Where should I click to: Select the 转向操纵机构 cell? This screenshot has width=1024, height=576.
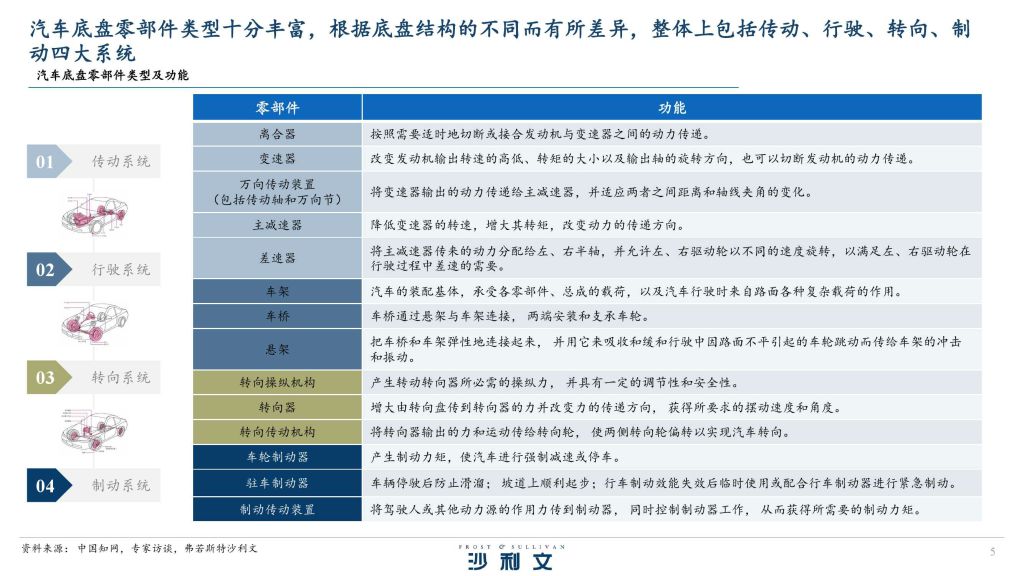pyautogui.click(x=278, y=382)
